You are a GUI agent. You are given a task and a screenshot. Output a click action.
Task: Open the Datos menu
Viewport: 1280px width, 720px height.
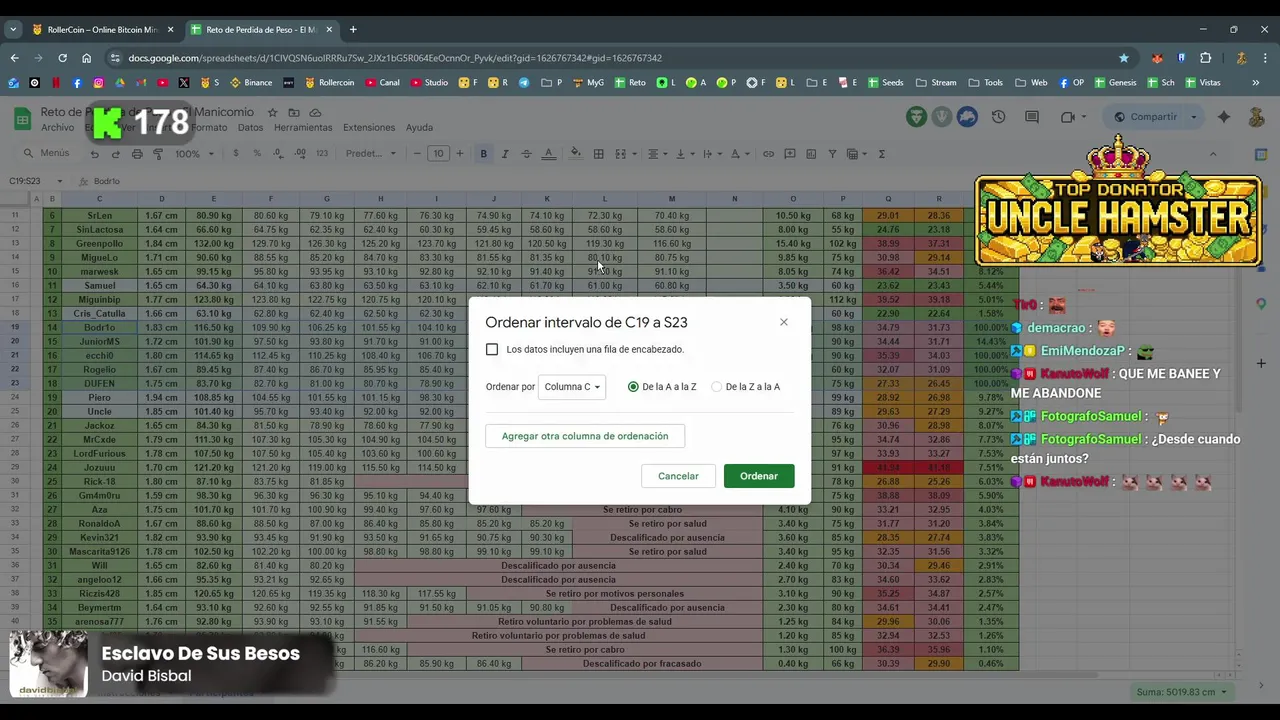[x=250, y=128]
